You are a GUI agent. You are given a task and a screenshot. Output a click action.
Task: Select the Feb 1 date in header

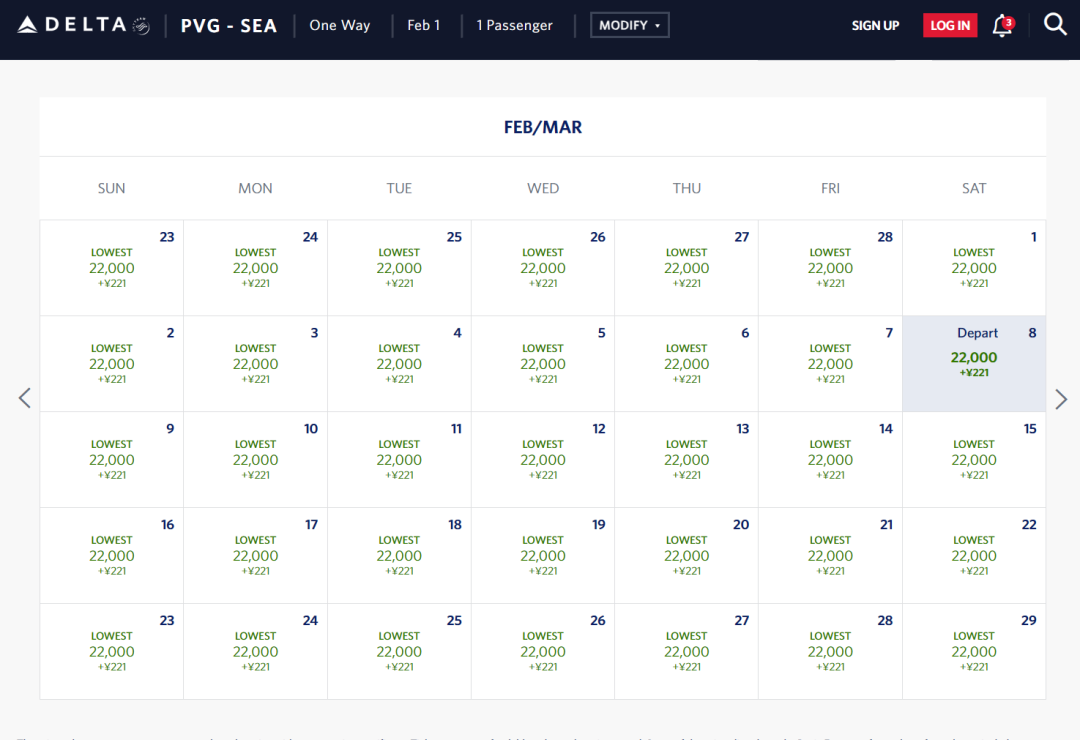424,25
